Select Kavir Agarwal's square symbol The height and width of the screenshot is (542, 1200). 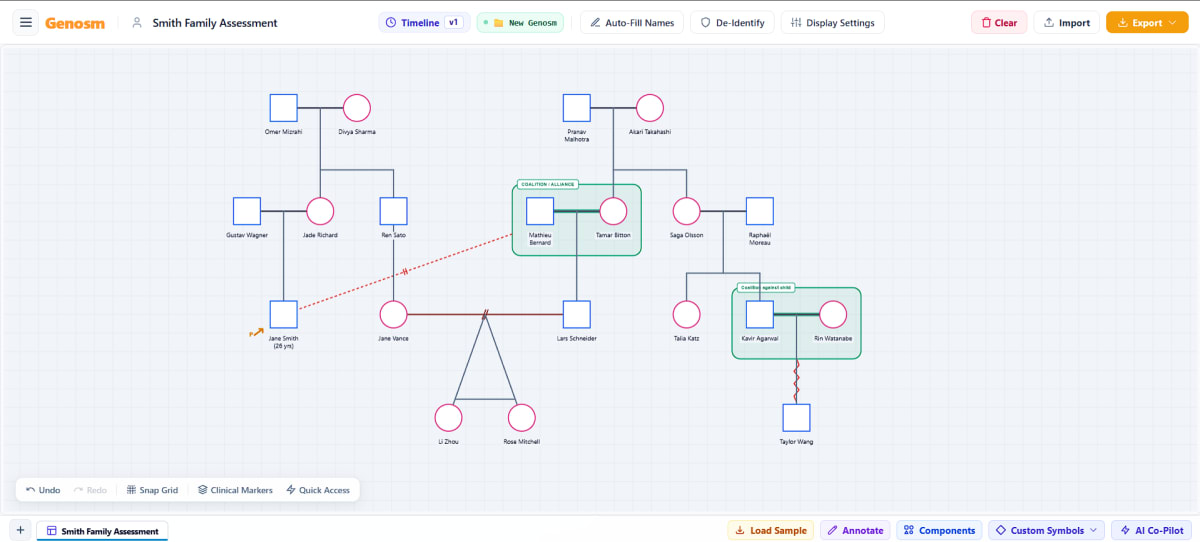click(x=760, y=314)
